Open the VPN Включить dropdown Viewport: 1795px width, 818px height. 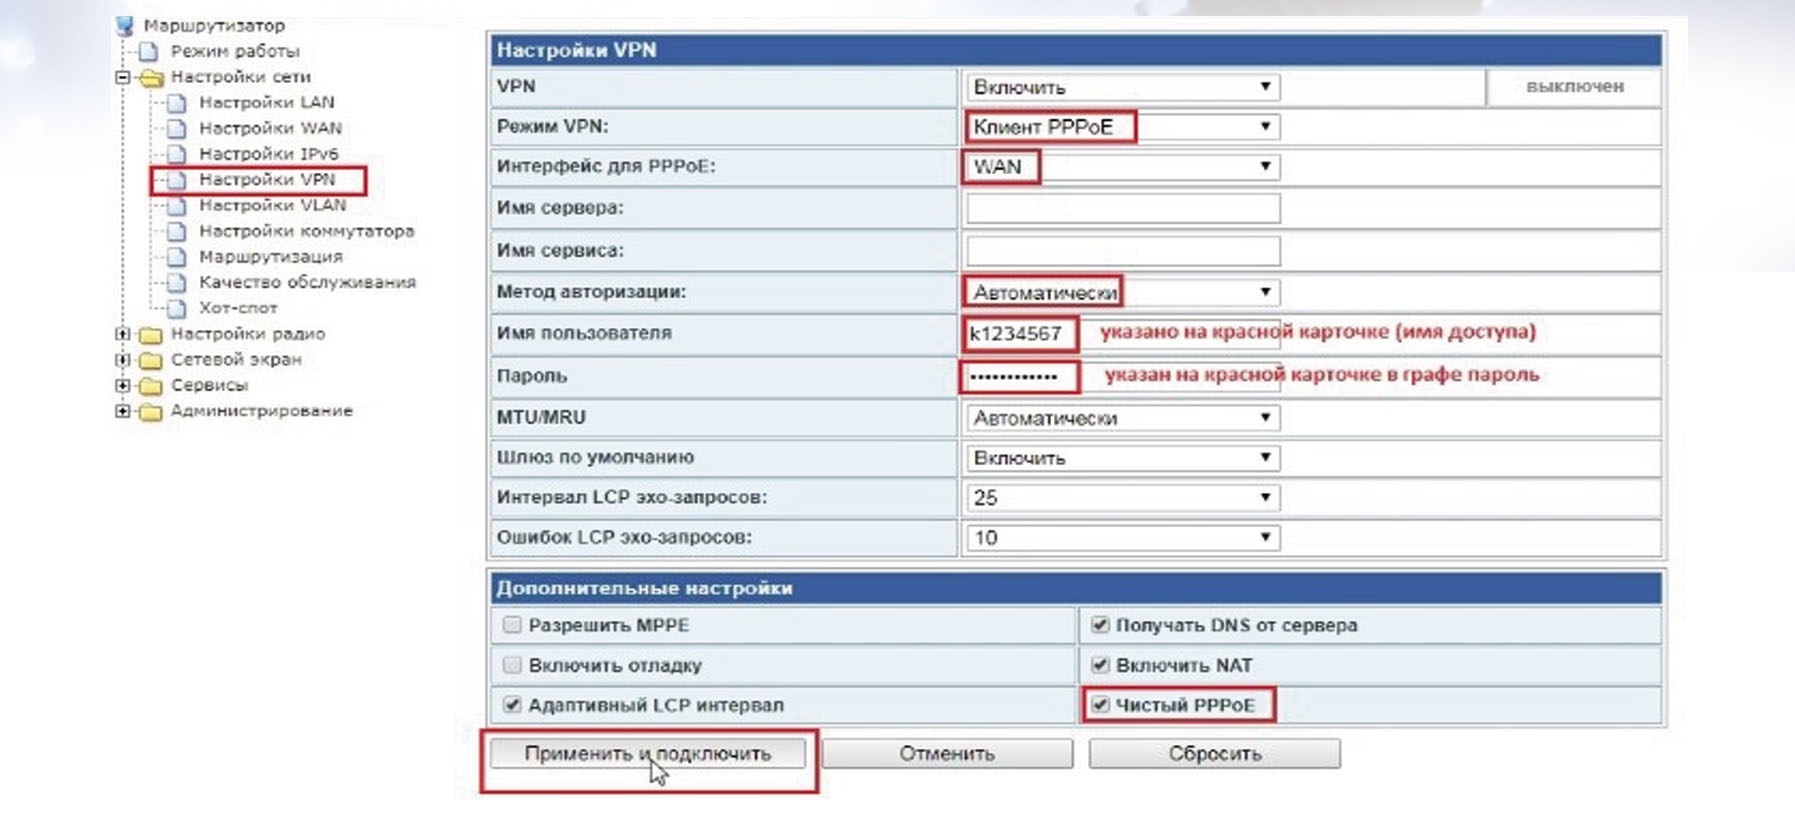point(1123,87)
